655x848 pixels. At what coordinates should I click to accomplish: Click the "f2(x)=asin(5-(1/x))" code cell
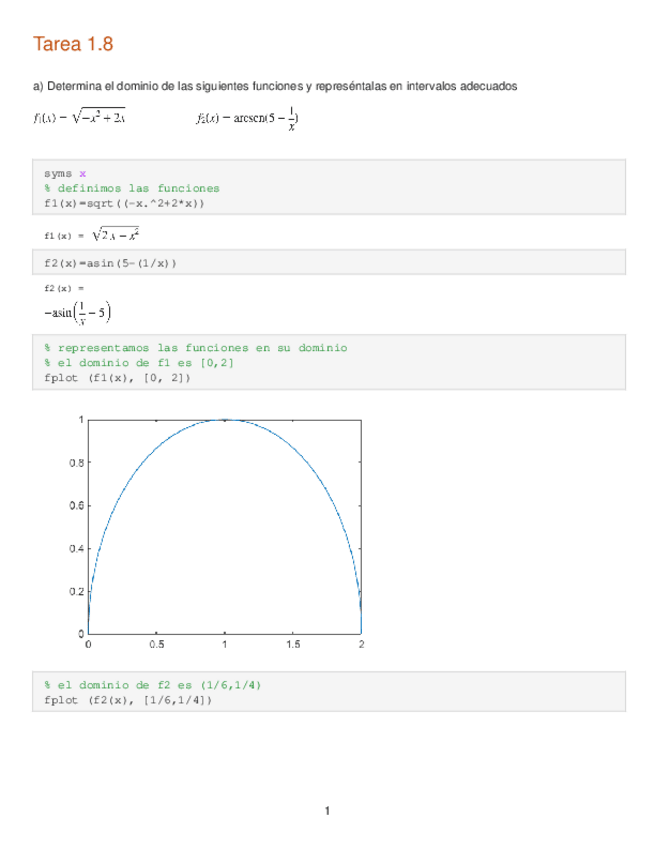coord(110,262)
